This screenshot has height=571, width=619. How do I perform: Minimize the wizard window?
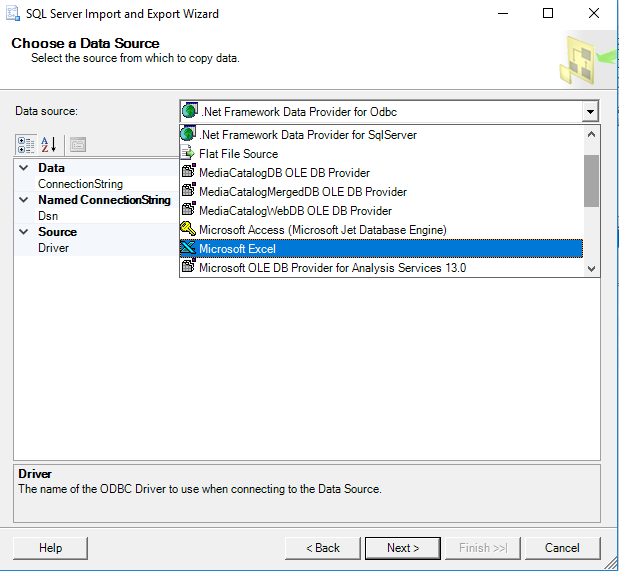coord(503,14)
